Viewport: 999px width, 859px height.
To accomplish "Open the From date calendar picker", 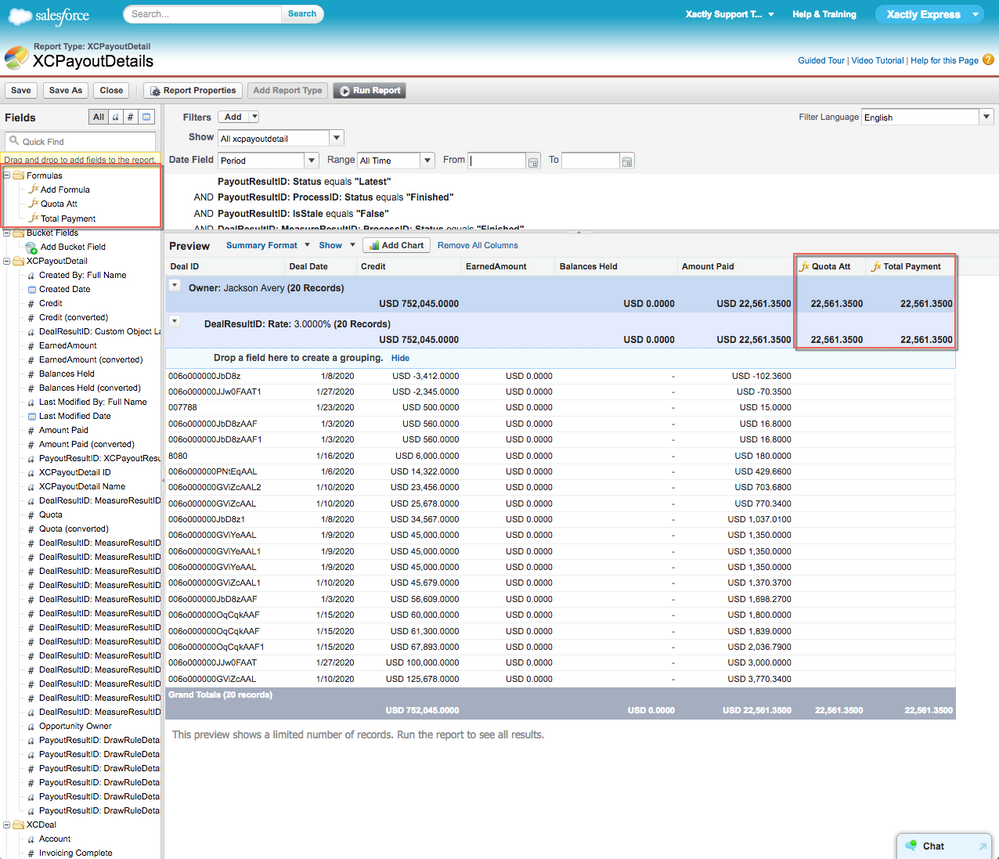I will pos(533,161).
